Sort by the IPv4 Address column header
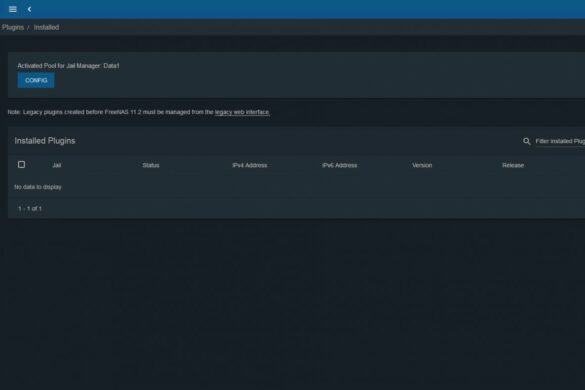 250,165
